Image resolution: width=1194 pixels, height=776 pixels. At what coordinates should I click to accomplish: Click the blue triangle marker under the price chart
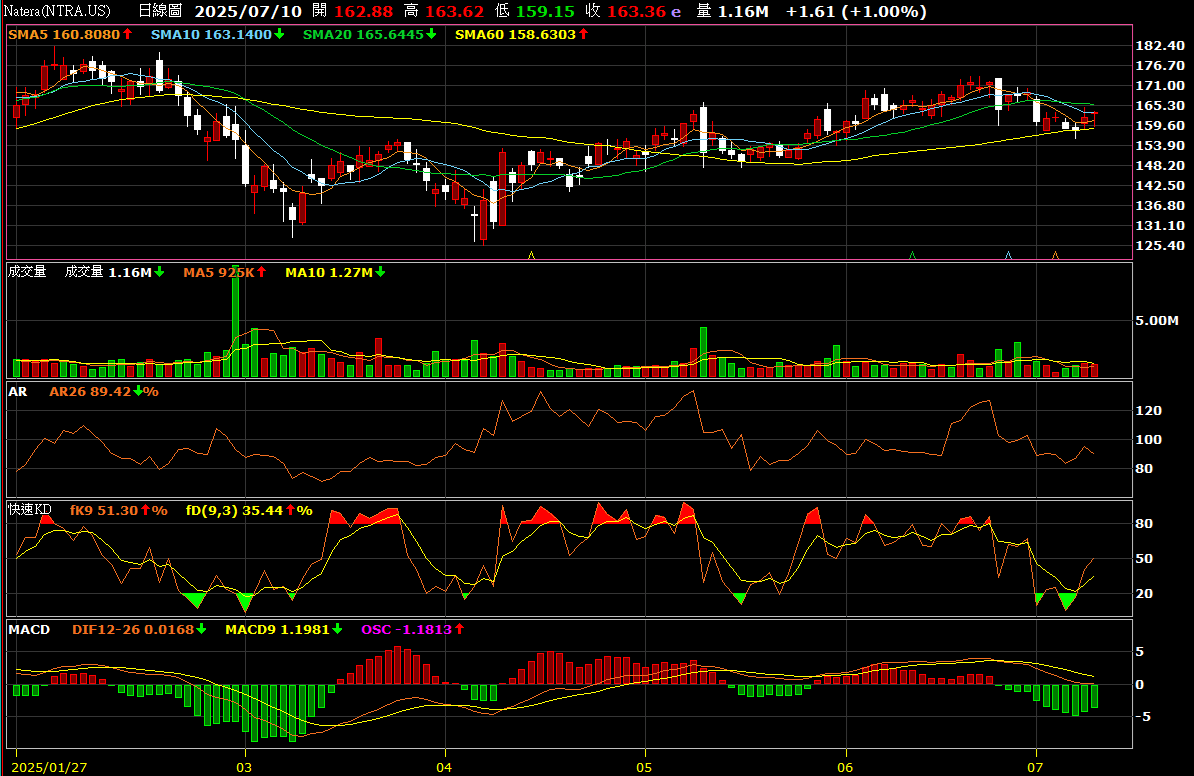(x=1008, y=255)
